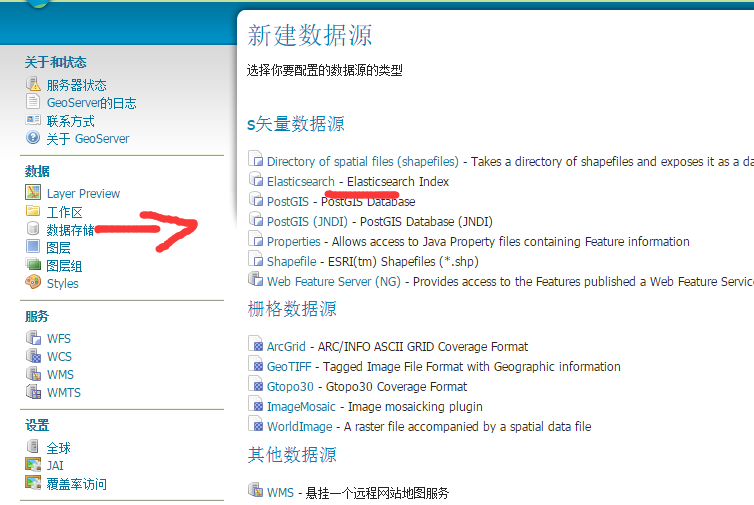
Task: Open 关于 GeoServer link
Action: pyautogui.click(x=88, y=139)
